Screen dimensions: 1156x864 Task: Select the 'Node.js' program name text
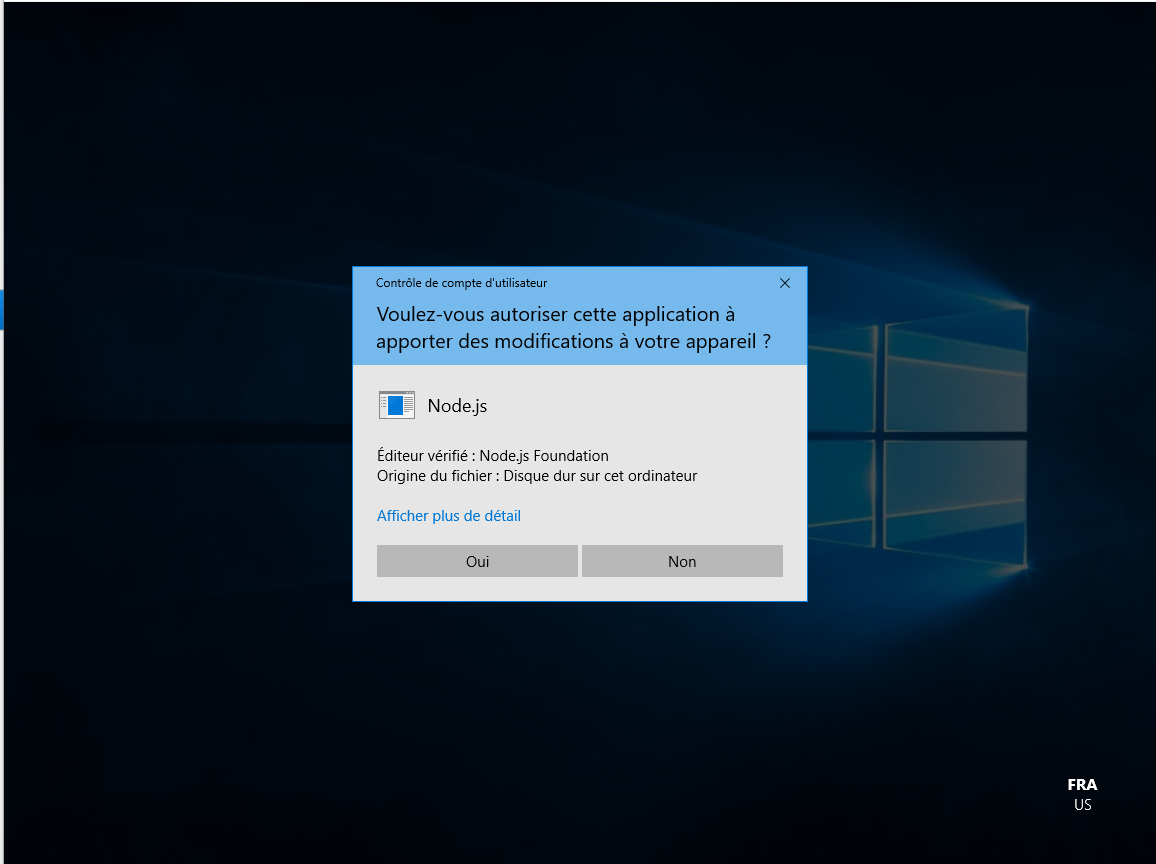pyautogui.click(x=457, y=406)
